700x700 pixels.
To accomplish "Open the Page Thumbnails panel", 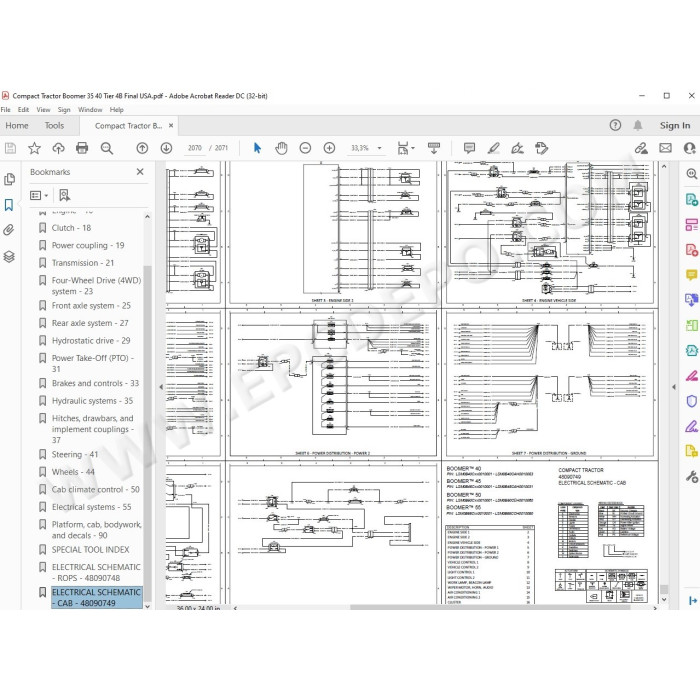I will 9,179.
